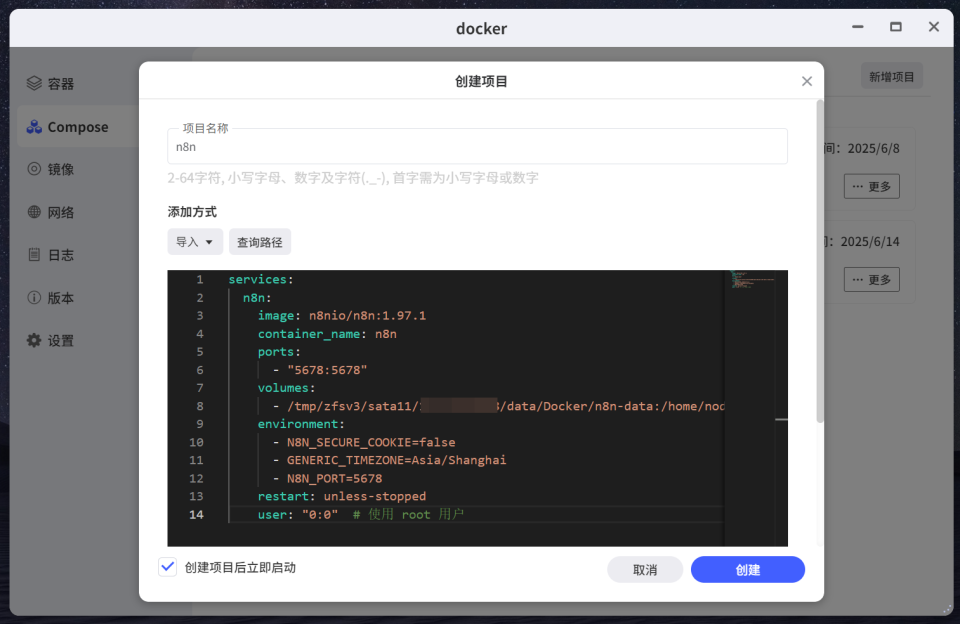The width and height of the screenshot is (960, 624).
Task: Click the dialog vertical scrollbar
Action: [820, 261]
